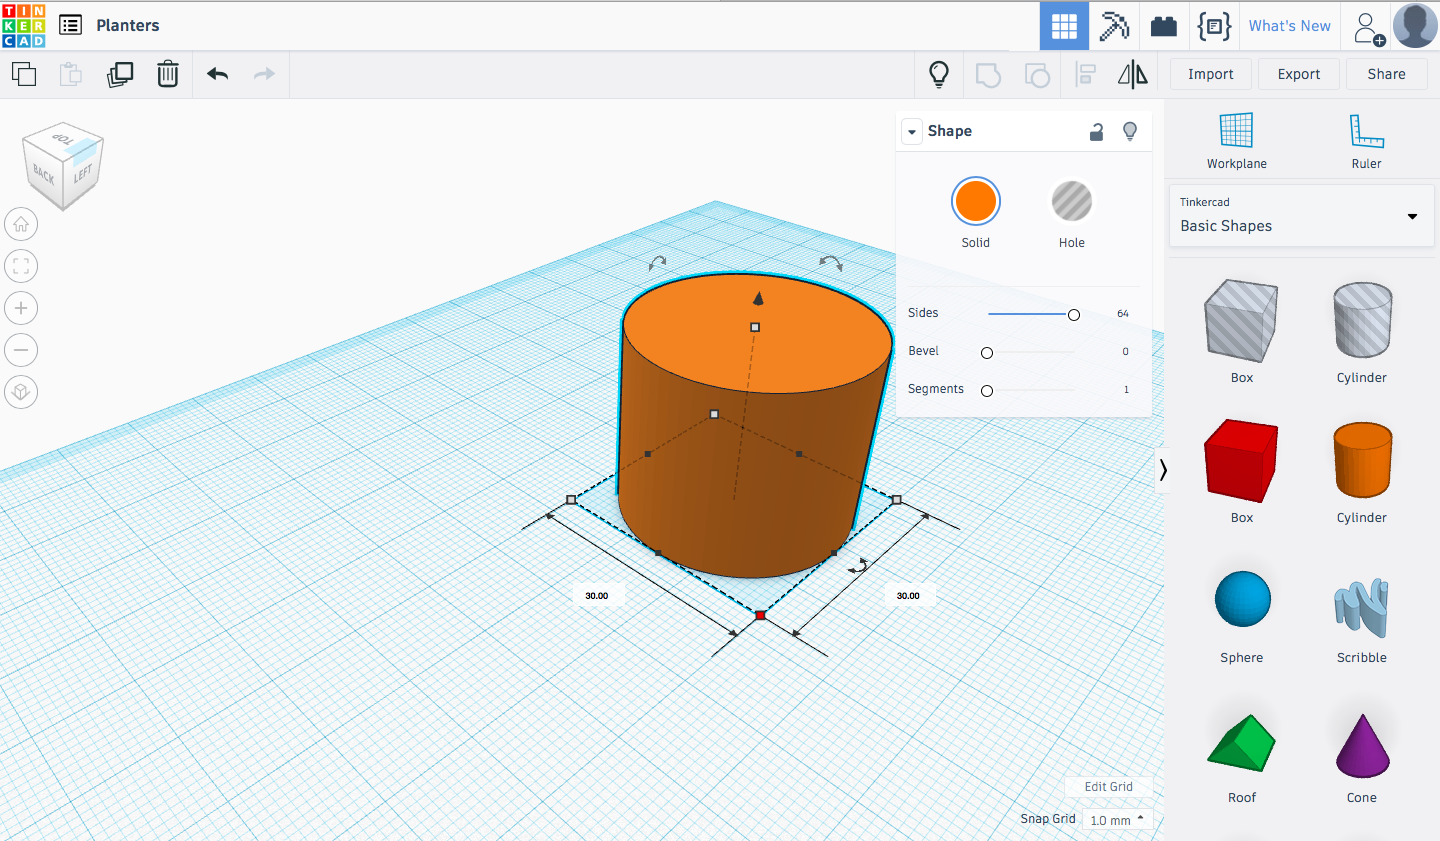Redo the last action

(x=264, y=74)
